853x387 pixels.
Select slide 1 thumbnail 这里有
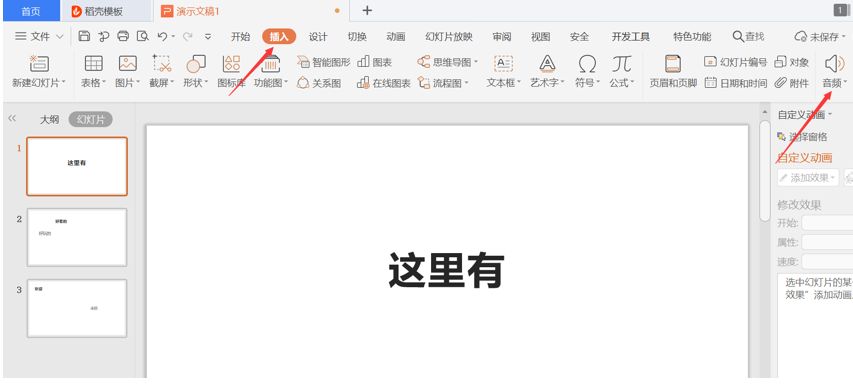click(x=77, y=167)
